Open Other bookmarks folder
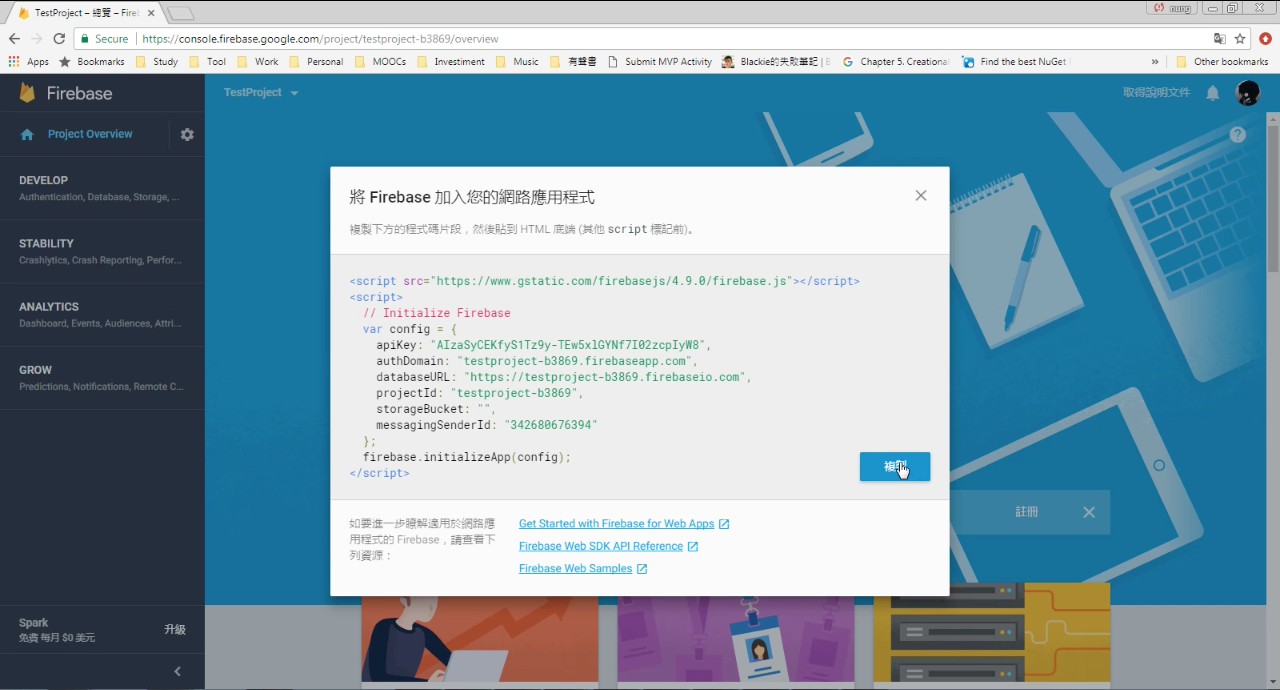Viewport: 1280px width, 690px height. [1222, 62]
